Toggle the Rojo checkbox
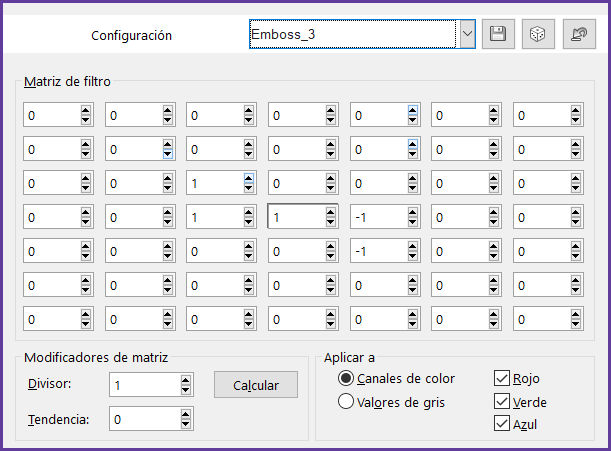 pos(502,378)
